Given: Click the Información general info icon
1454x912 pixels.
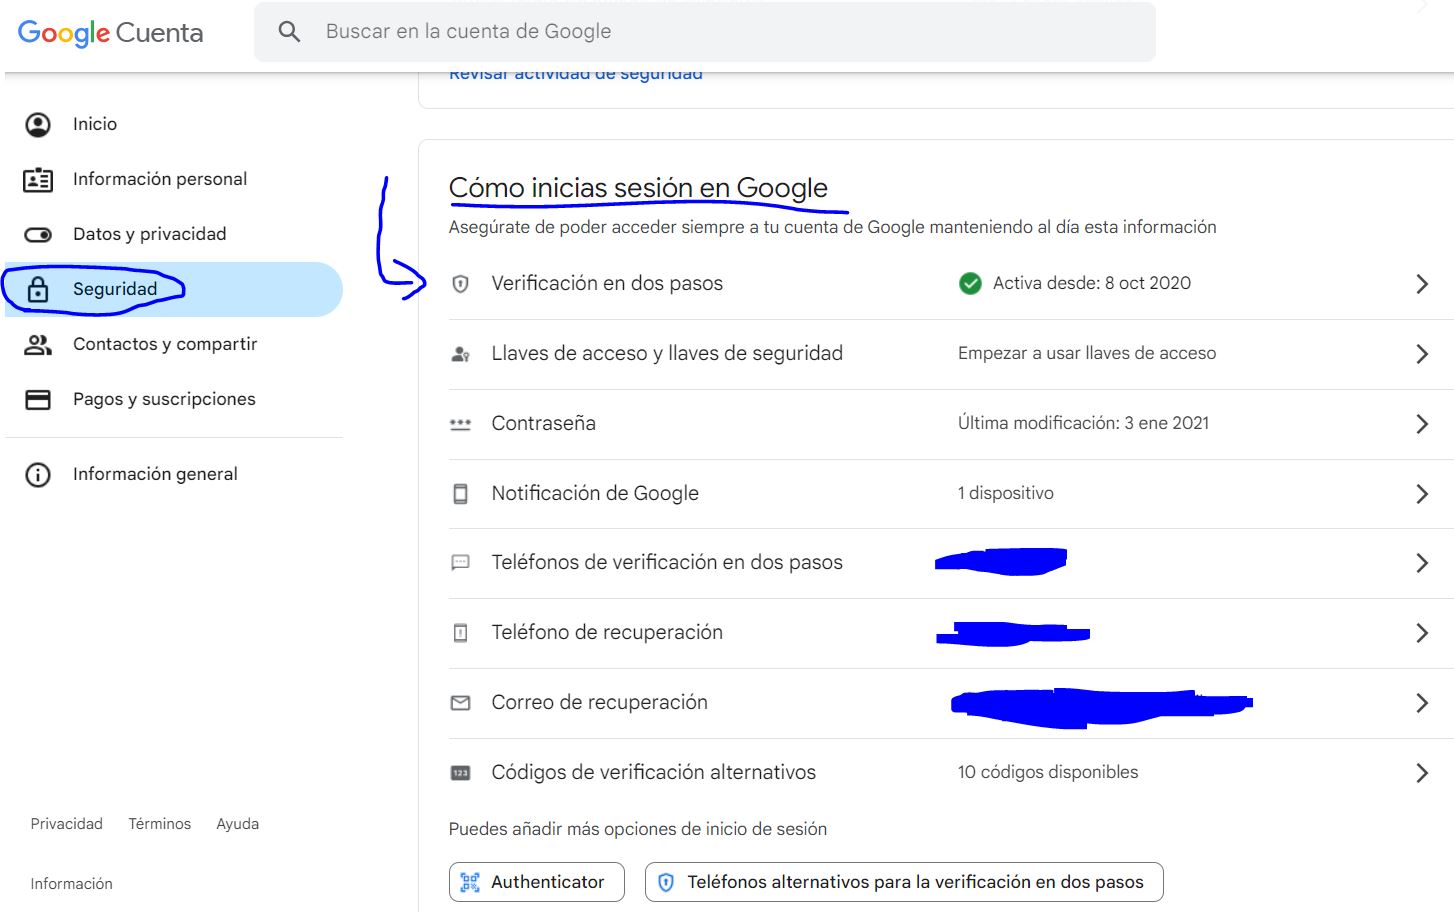Looking at the screenshot, I should (x=38, y=475).
